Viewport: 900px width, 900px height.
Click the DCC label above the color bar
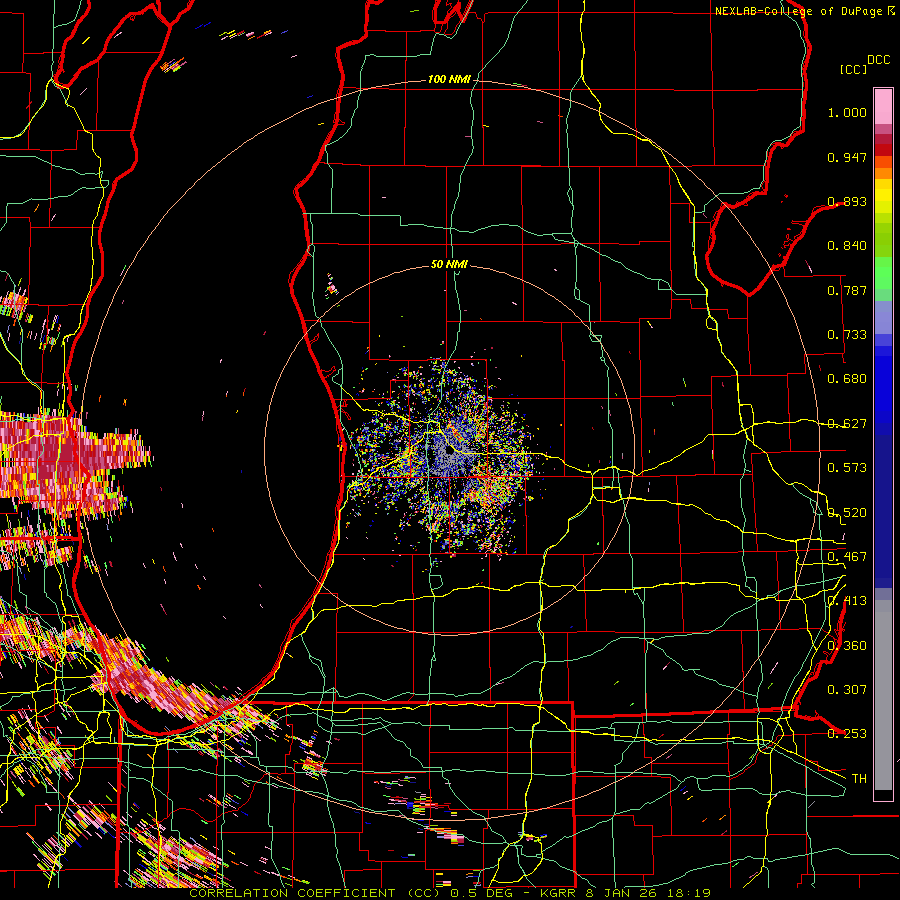[878, 60]
